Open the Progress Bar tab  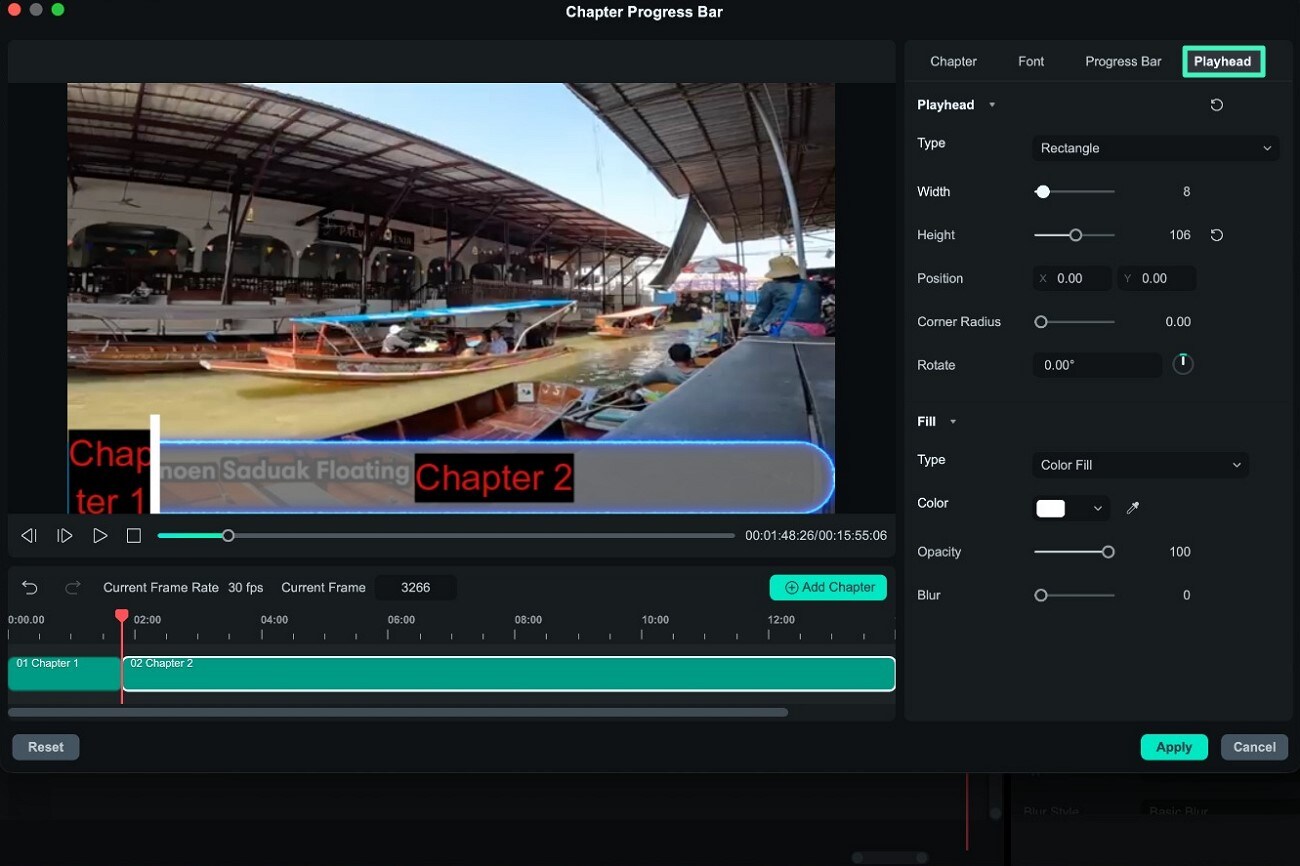coord(1123,61)
